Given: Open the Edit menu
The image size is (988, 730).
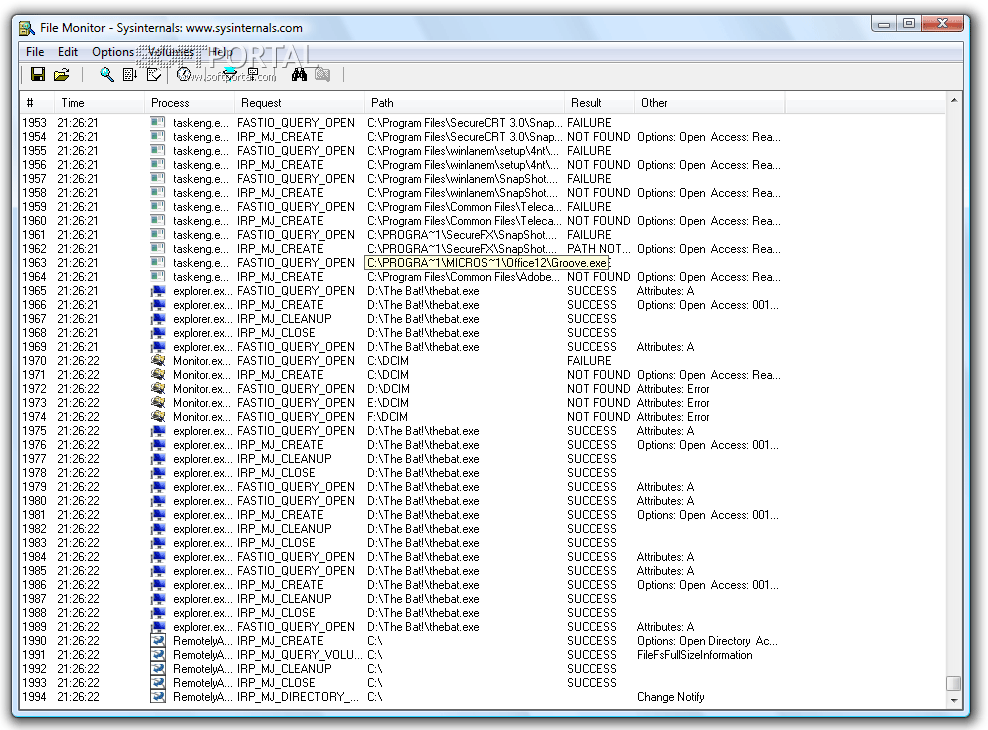Looking at the screenshot, I should pos(68,52).
